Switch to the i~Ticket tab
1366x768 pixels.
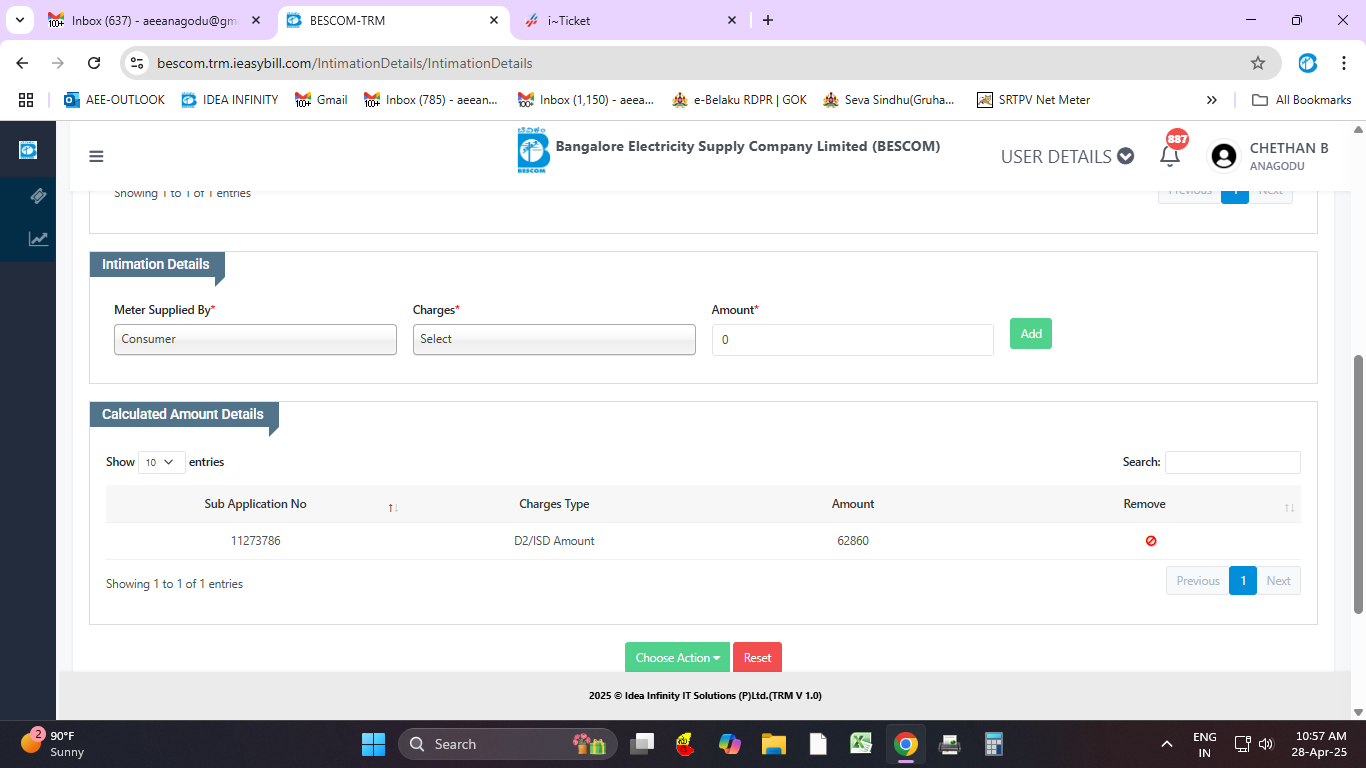(632, 20)
